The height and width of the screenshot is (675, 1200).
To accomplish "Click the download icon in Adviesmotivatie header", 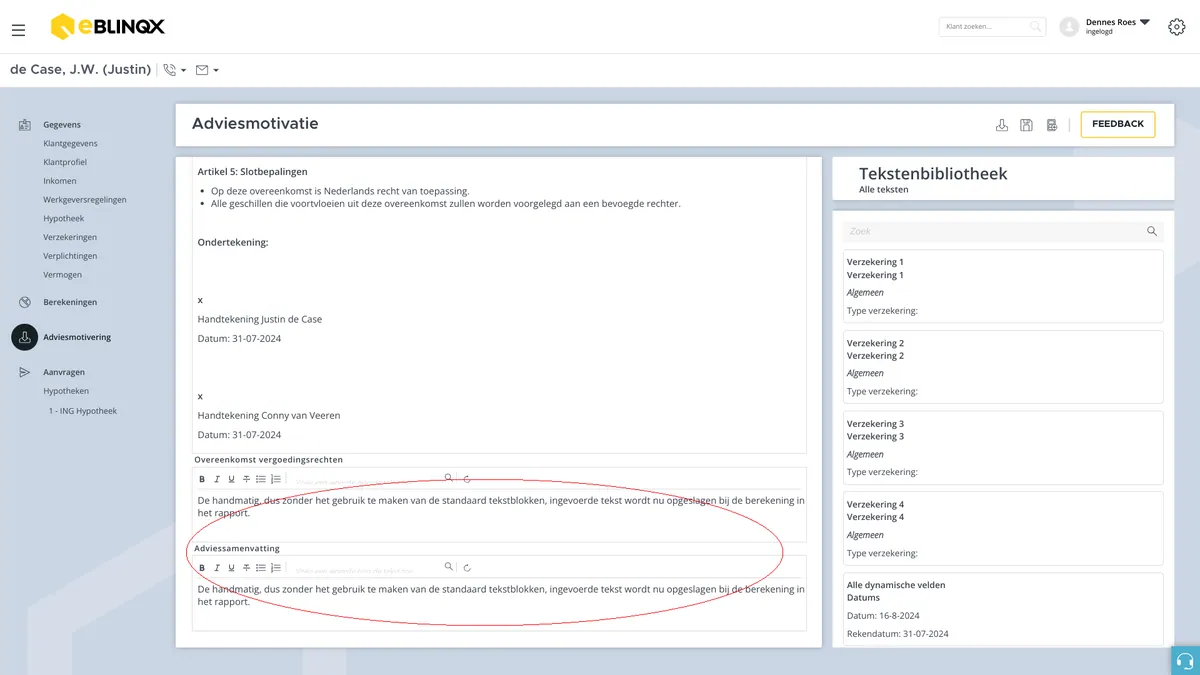I will (x=1002, y=125).
